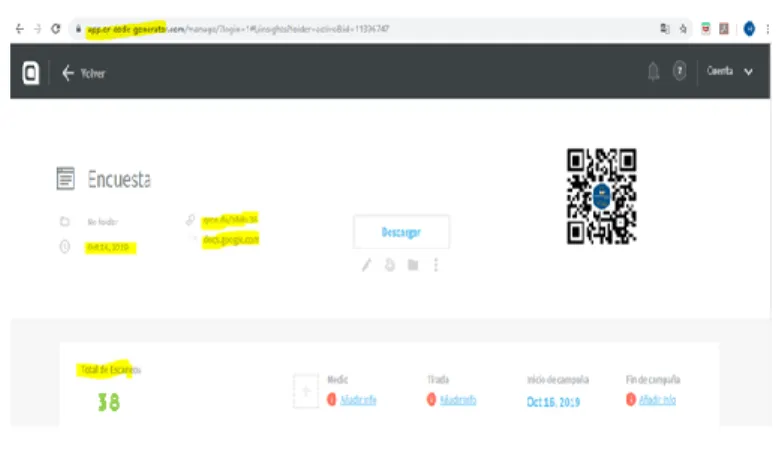Viewport: 779px width, 456px height.
Task: Click the link icon beside the short URL
Action: (190, 220)
